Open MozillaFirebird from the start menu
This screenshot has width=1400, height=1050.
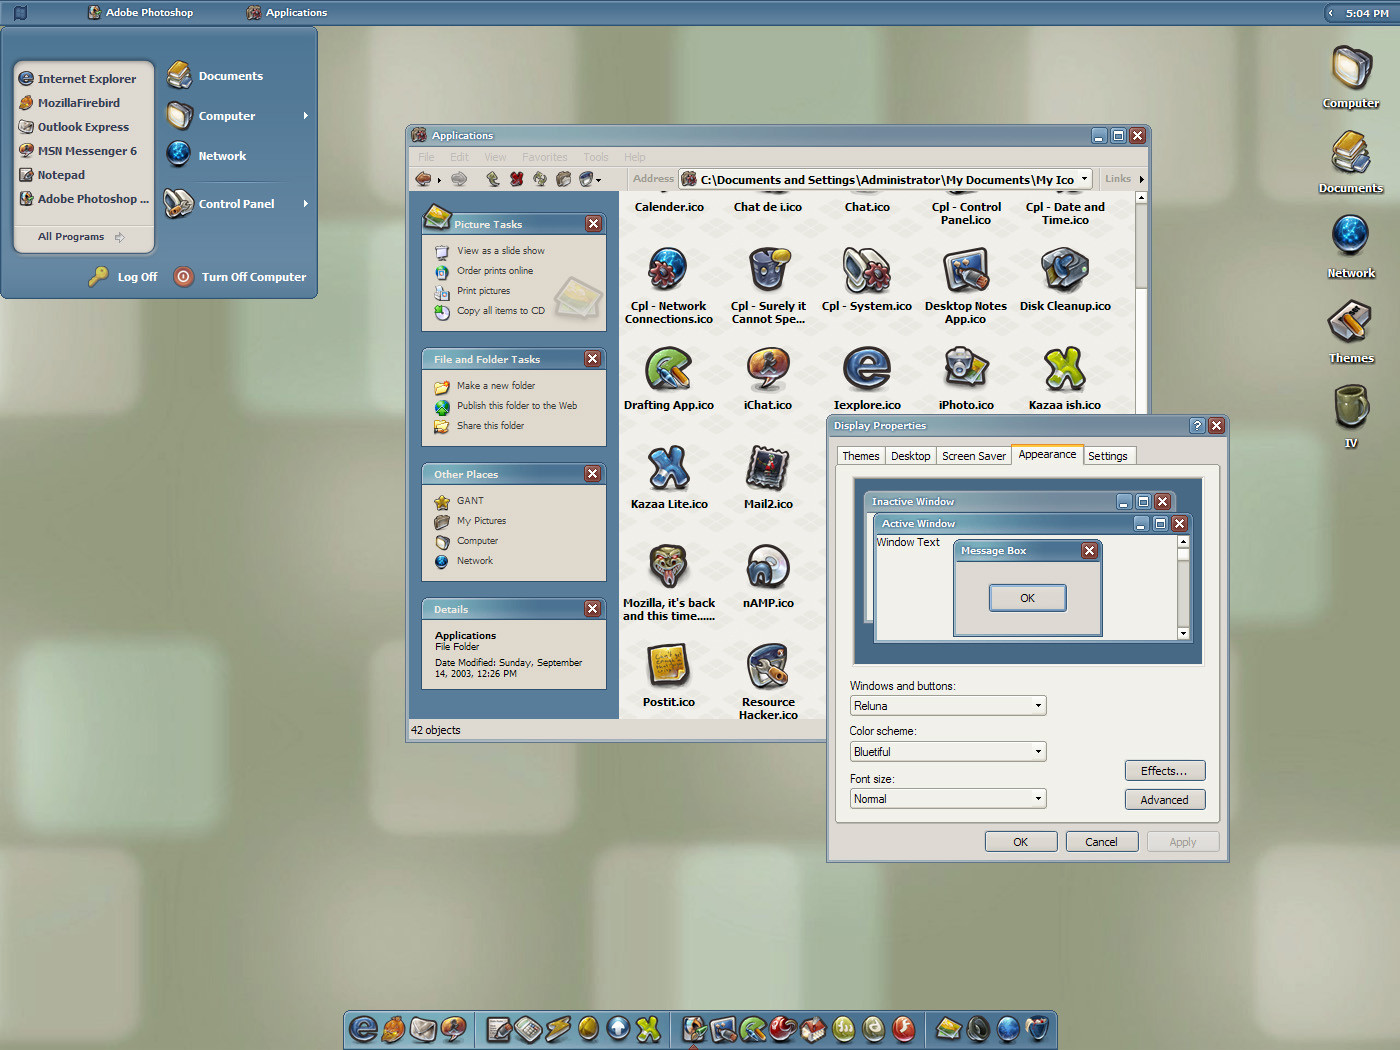tap(78, 103)
